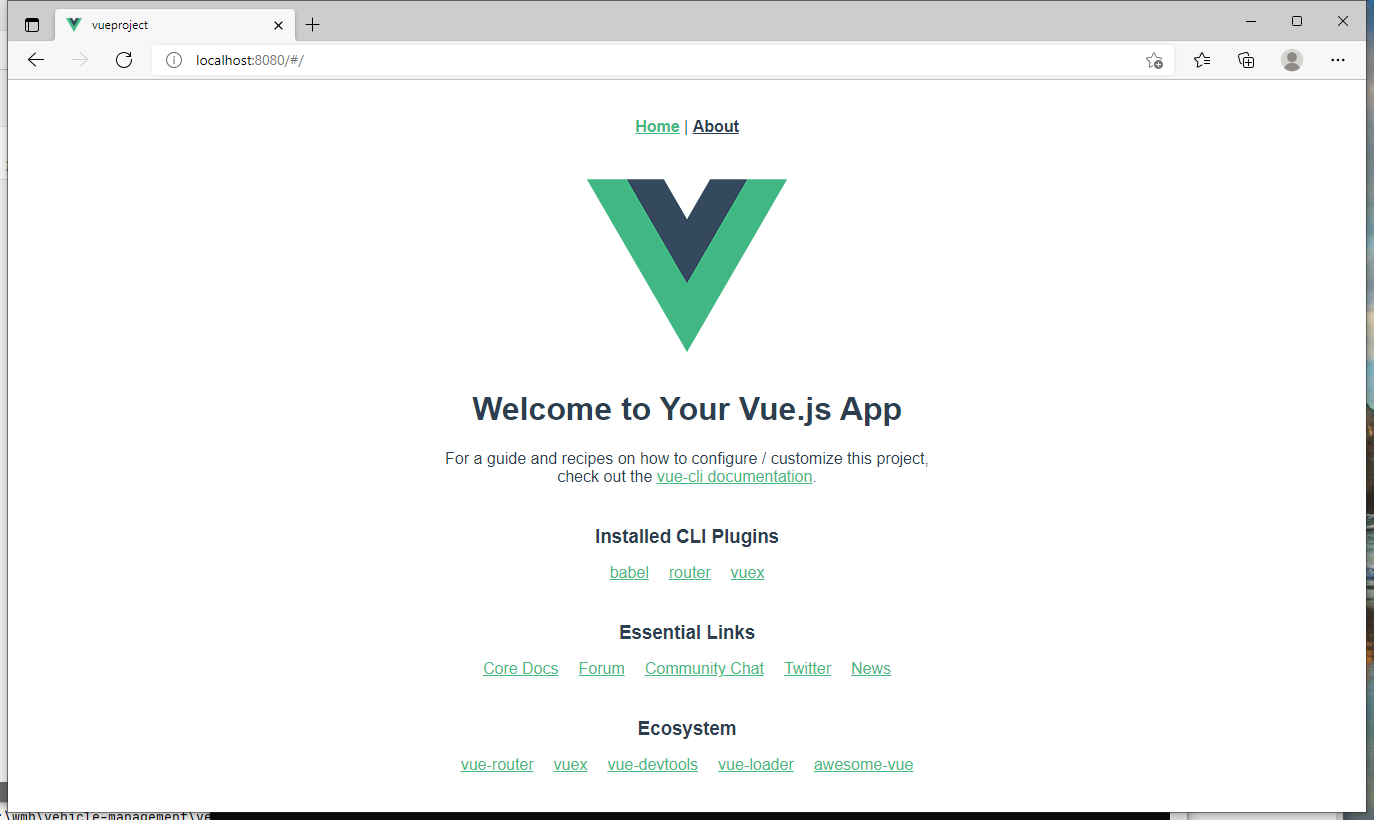
Task: Go to the About page link
Action: click(716, 126)
